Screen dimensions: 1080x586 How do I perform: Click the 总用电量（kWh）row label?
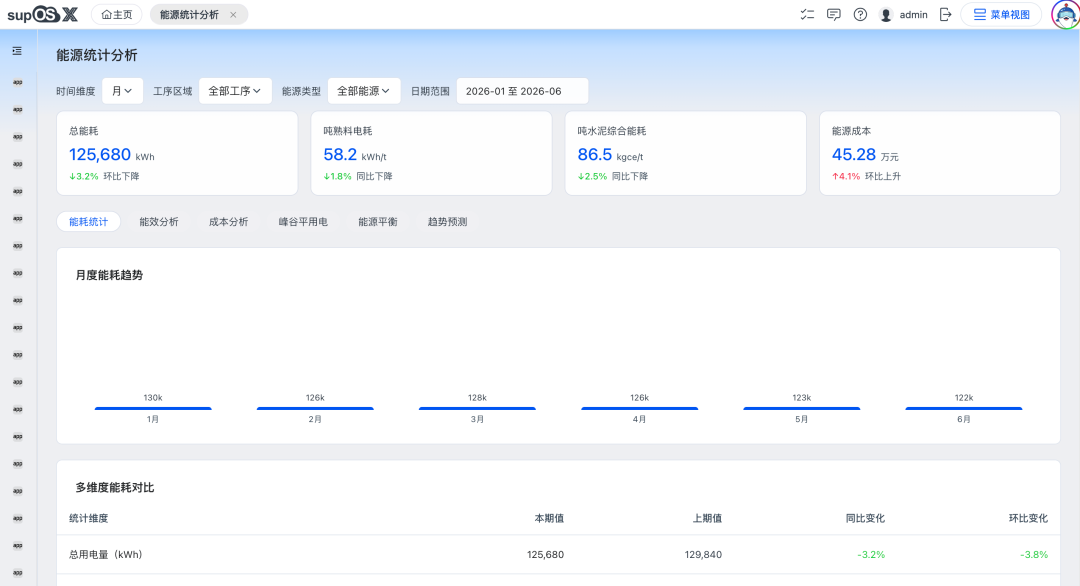(106, 554)
